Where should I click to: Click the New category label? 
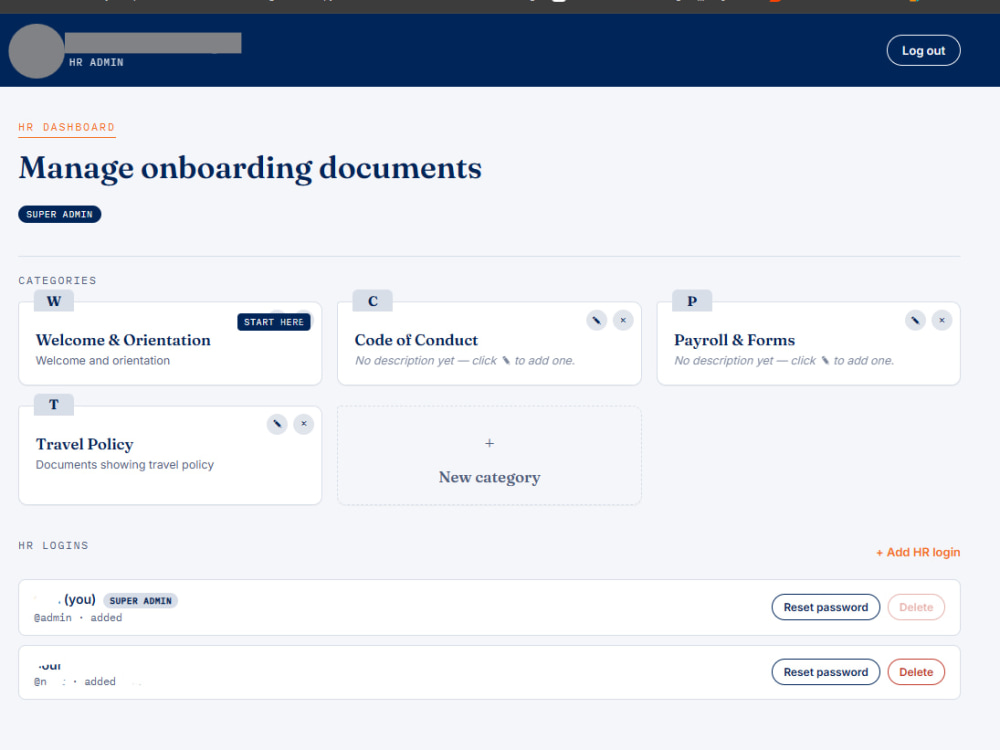coord(489,477)
